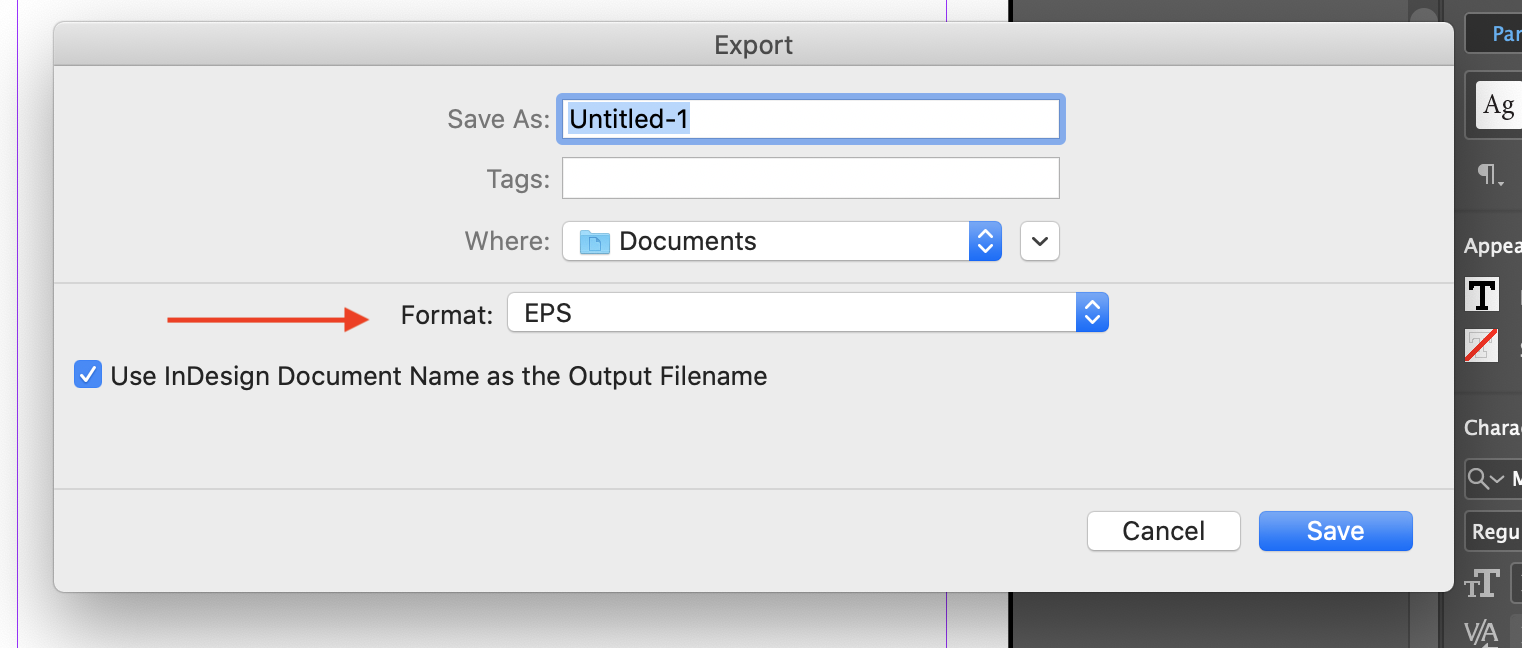Click the Save As filename field
Screen dimensions: 1522x648
coord(810,119)
